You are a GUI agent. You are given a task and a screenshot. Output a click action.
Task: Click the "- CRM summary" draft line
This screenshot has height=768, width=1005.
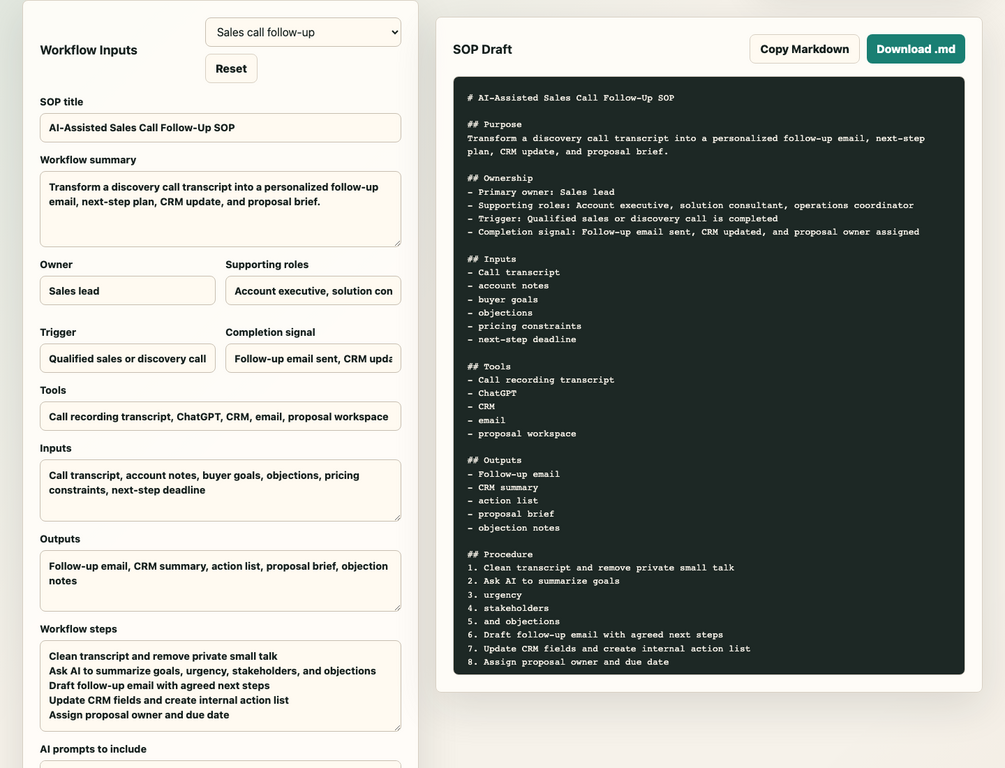[502, 488]
